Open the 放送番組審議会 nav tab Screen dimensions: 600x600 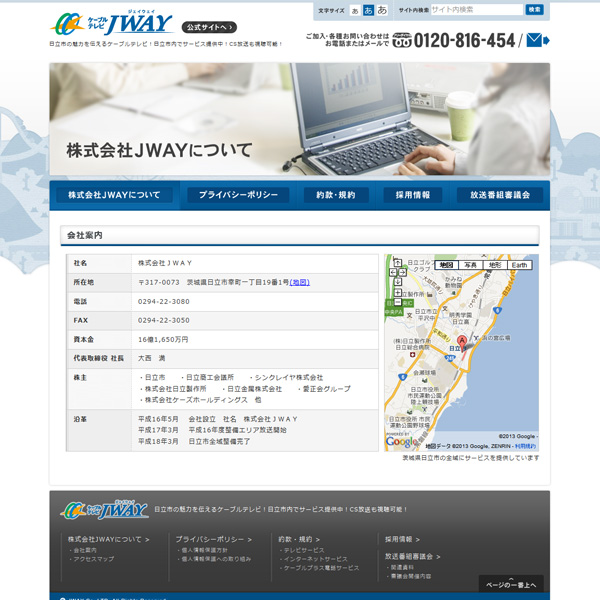coord(500,195)
